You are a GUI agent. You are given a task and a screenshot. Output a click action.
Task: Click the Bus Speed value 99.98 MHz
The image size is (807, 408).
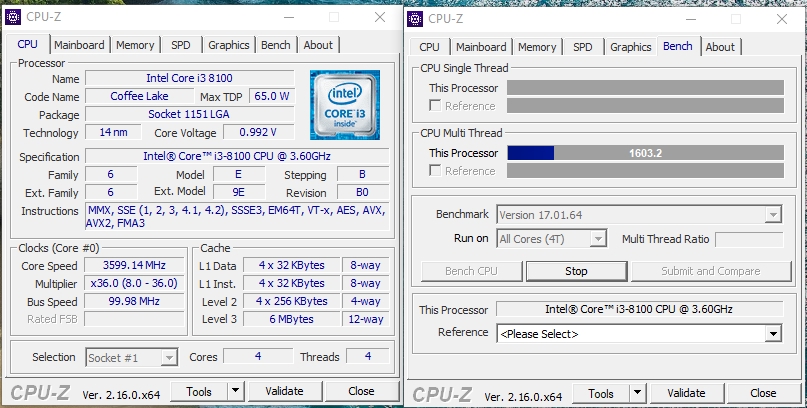(134, 301)
